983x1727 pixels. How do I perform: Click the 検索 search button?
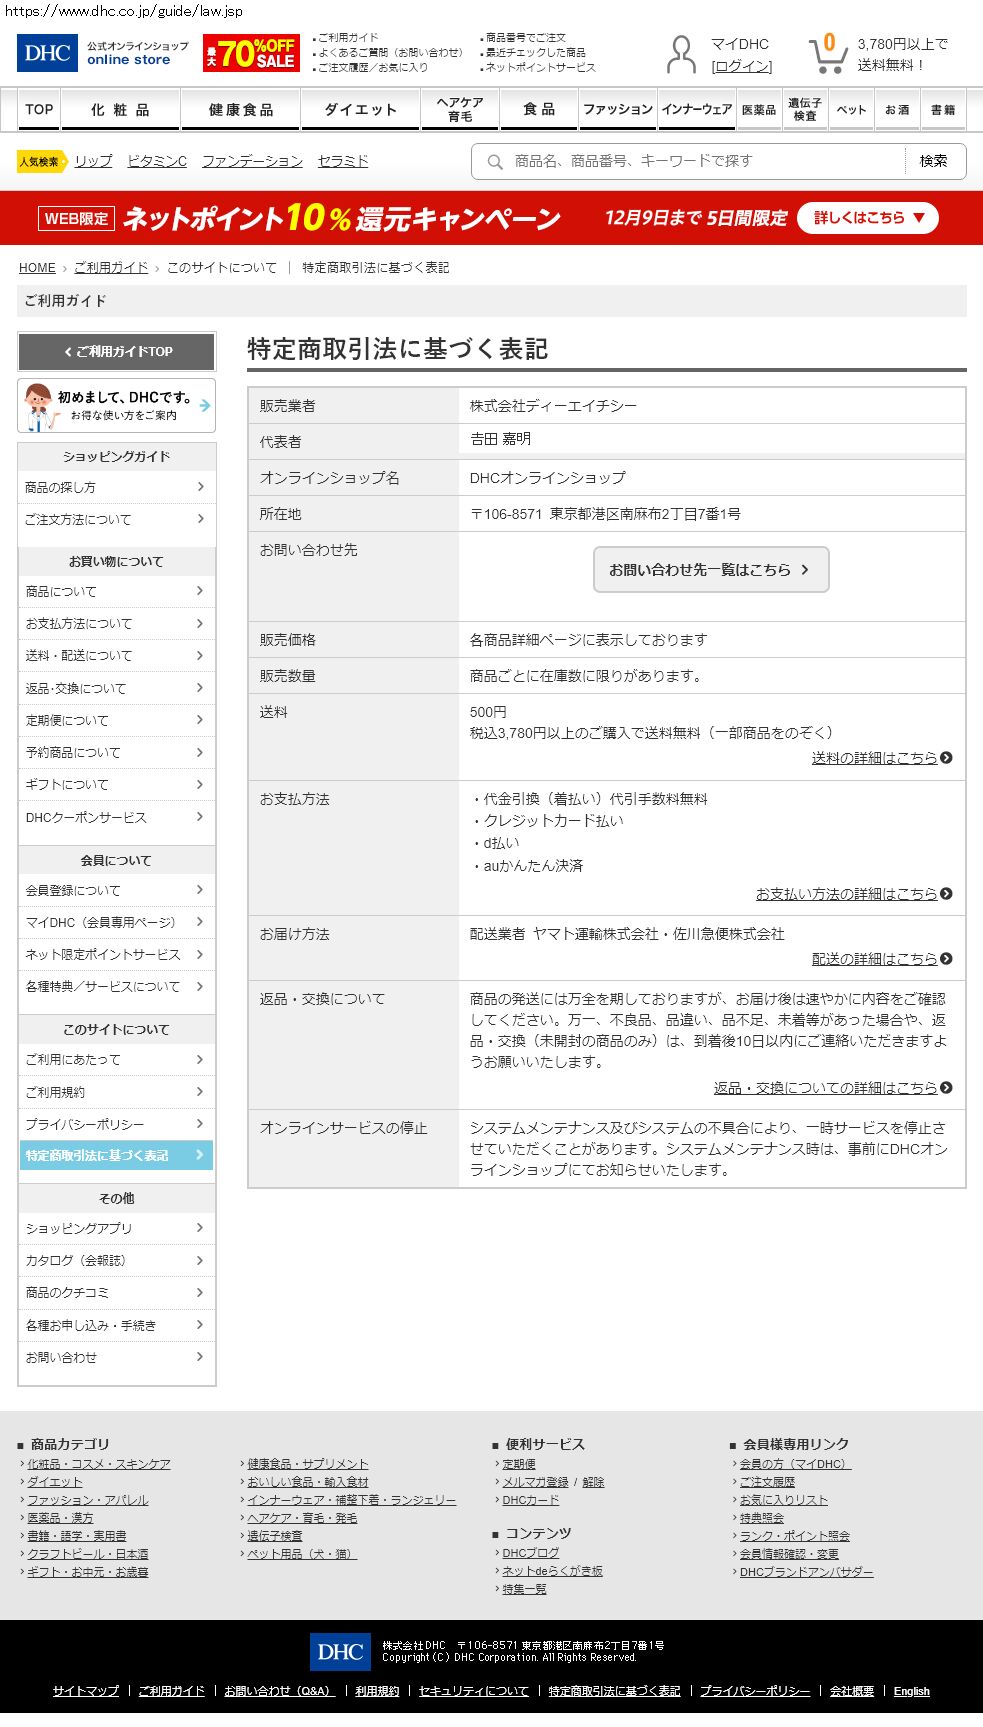click(934, 161)
